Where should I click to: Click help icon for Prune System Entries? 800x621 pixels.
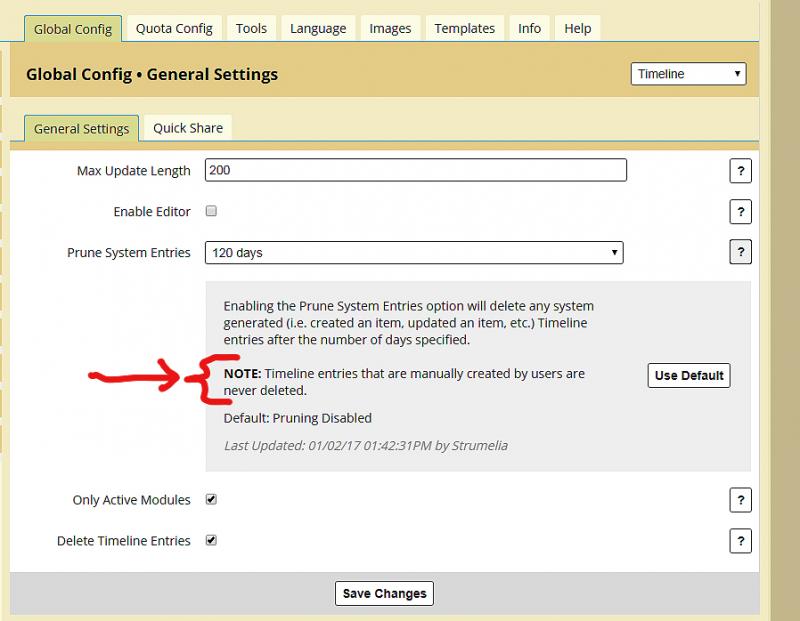[x=740, y=253]
